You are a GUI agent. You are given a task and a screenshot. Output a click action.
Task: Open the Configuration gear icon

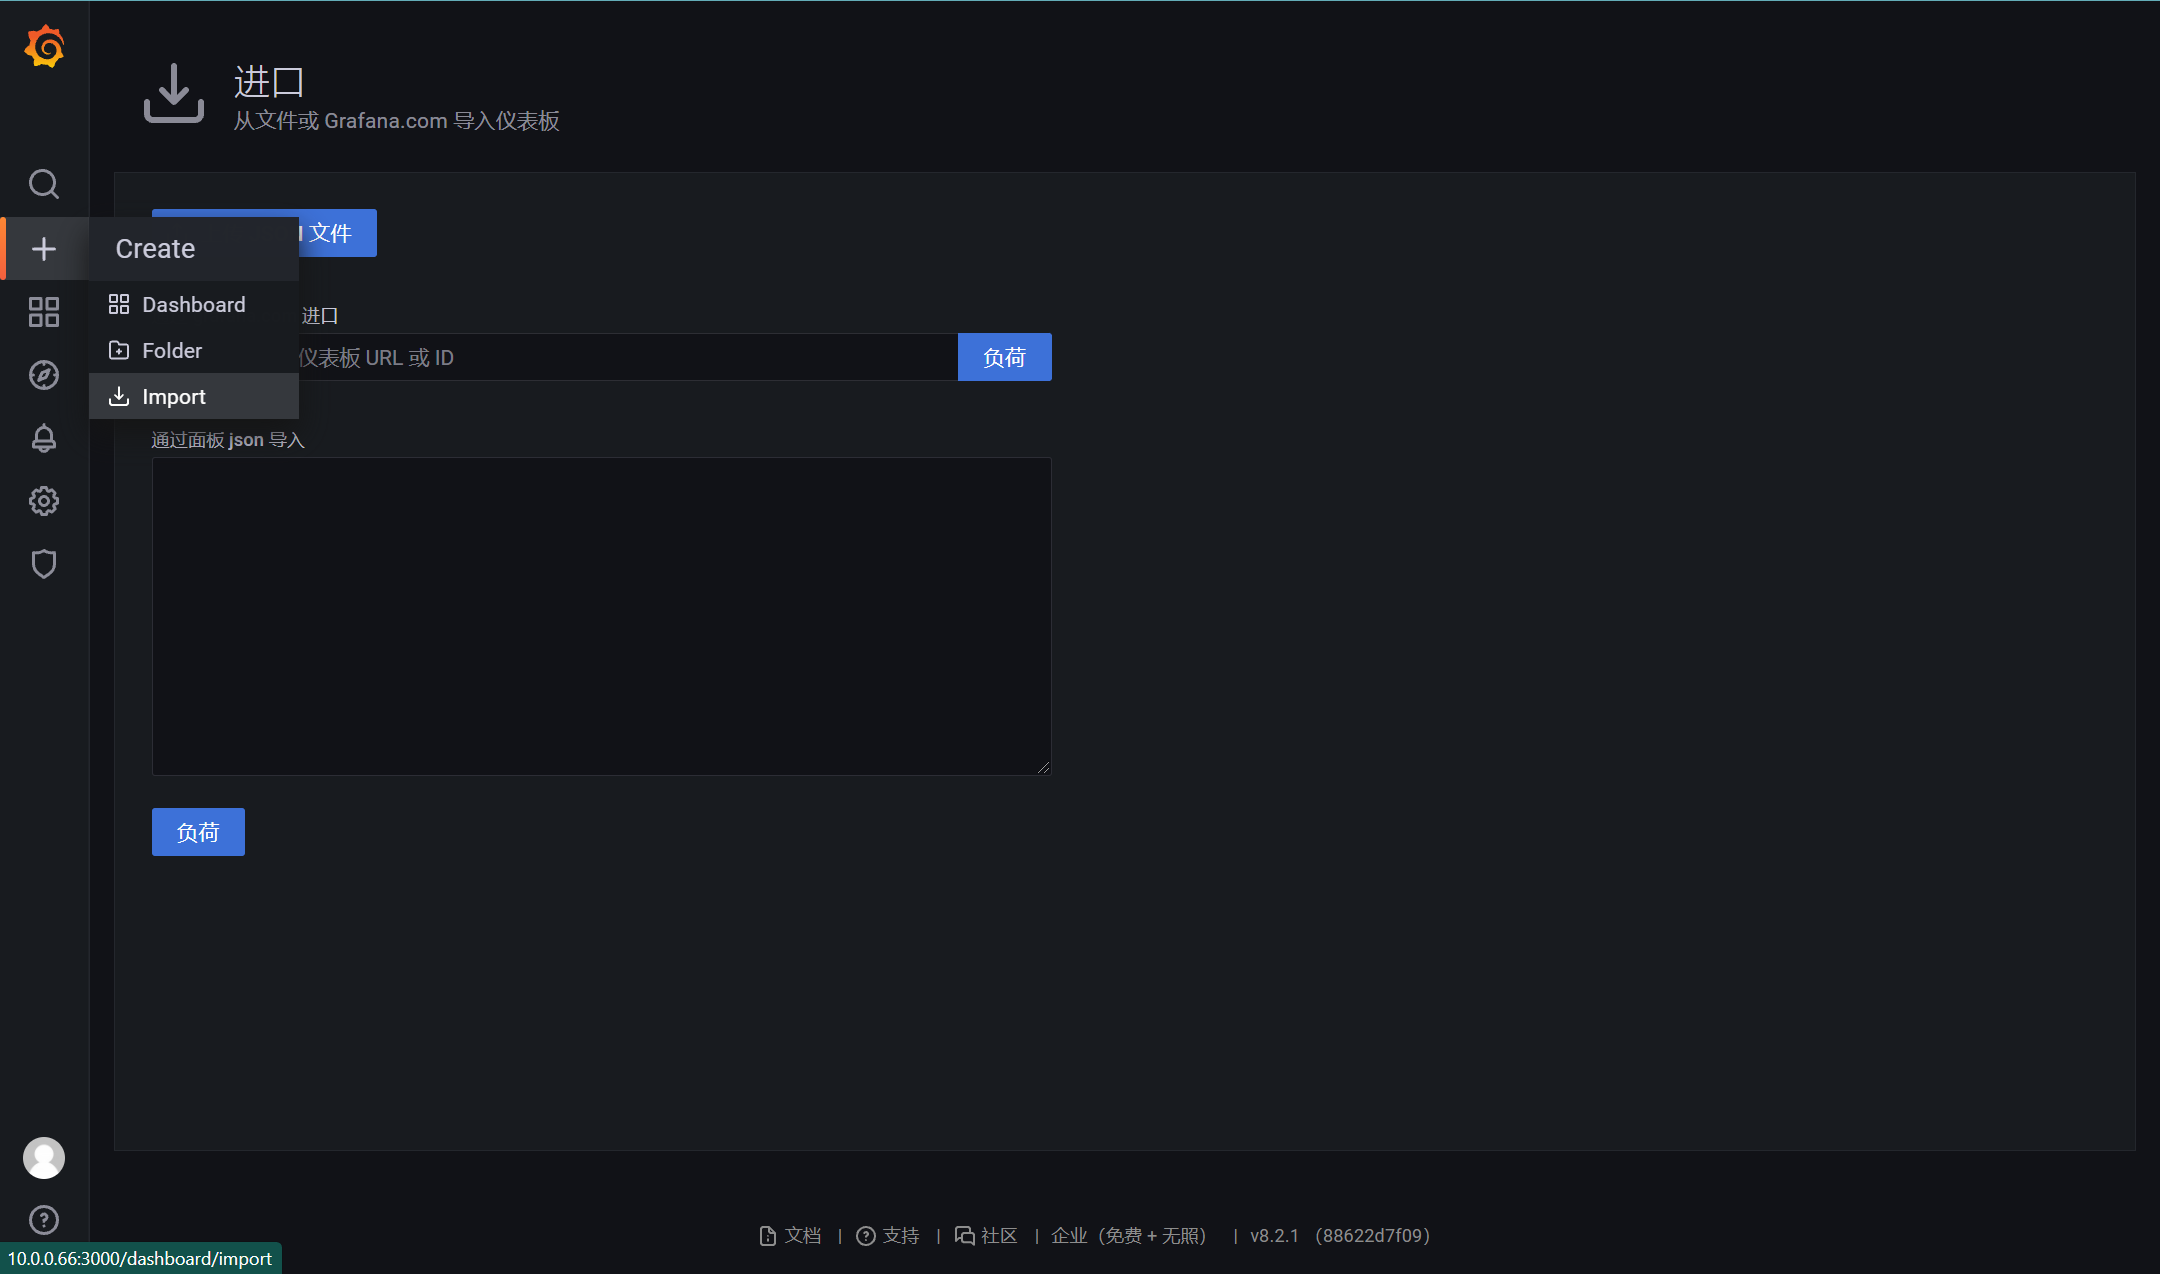pyautogui.click(x=44, y=501)
